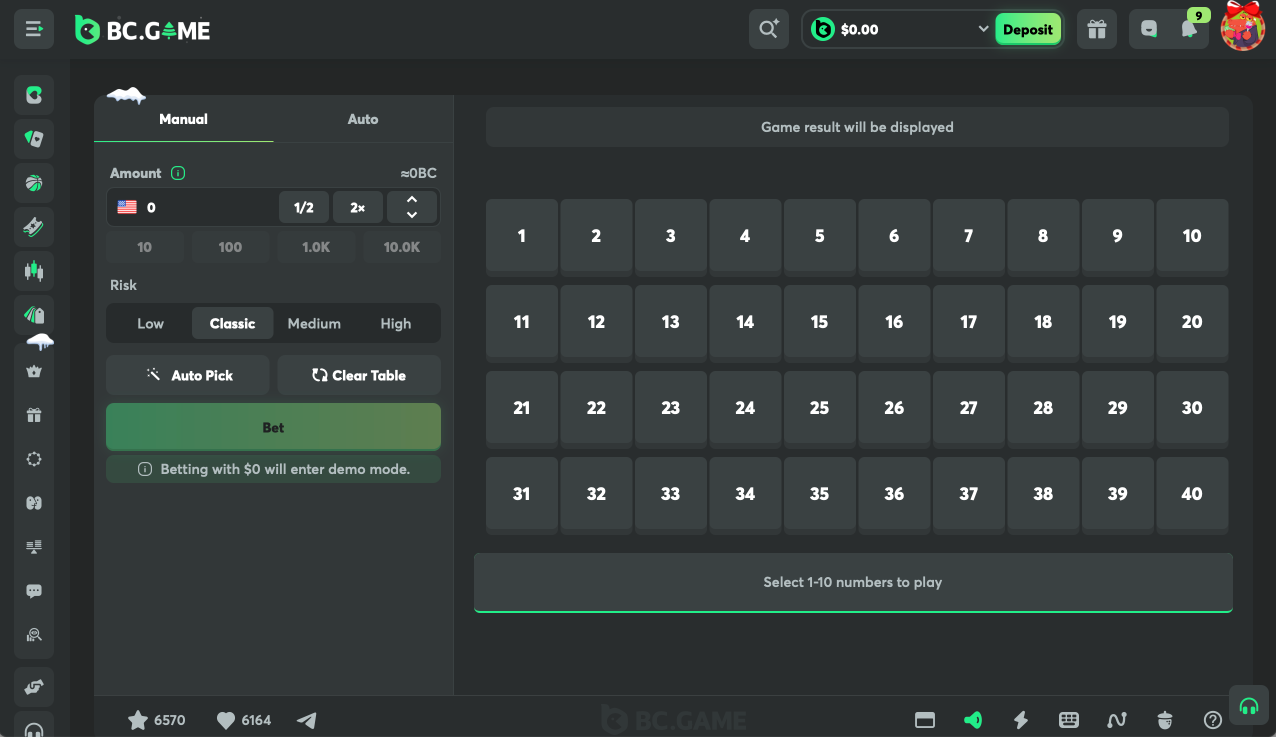Open casino playing cards sidebar icon

click(34, 139)
